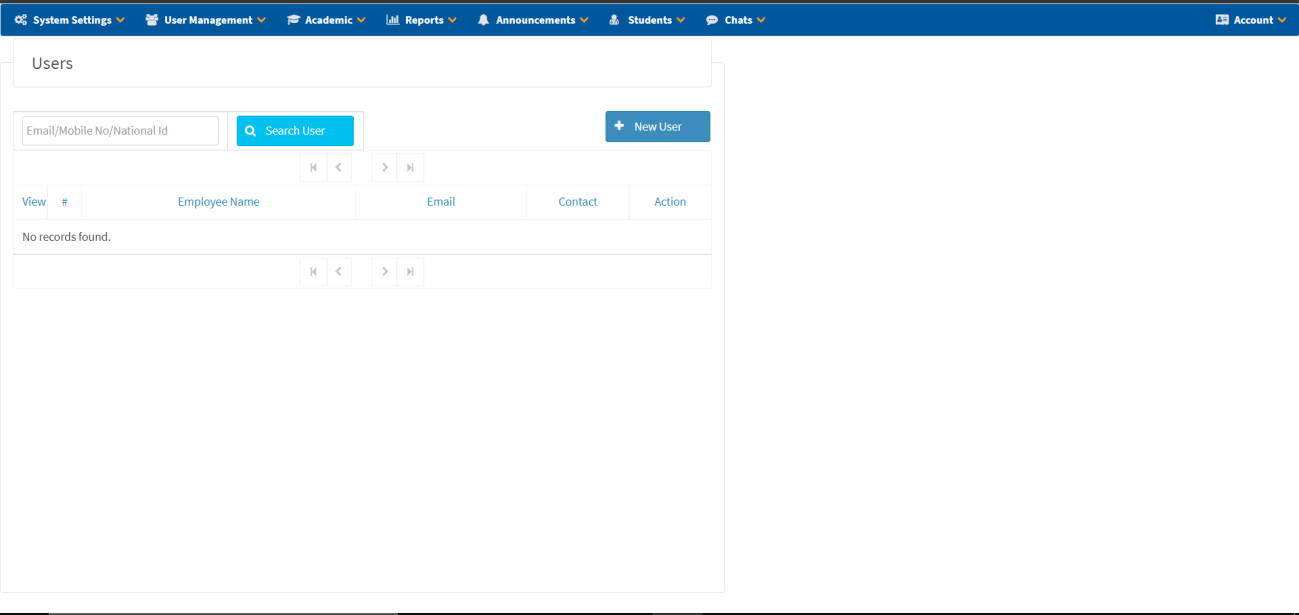Click the New User button
This screenshot has width=1299, height=615.
click(657, 127)
